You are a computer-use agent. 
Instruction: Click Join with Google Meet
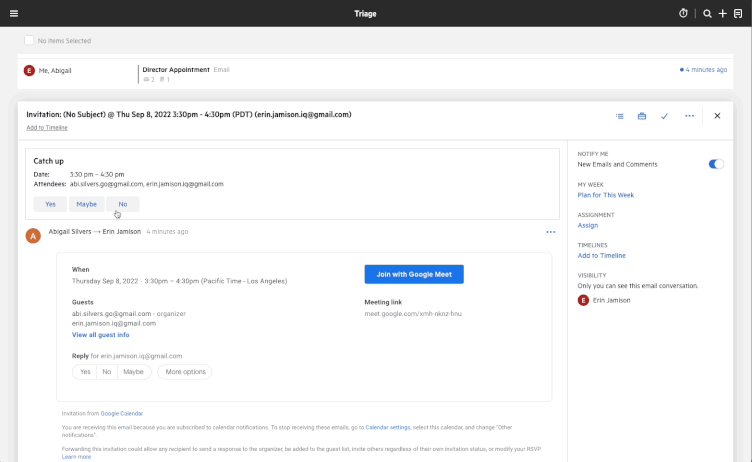click(414, 275)
